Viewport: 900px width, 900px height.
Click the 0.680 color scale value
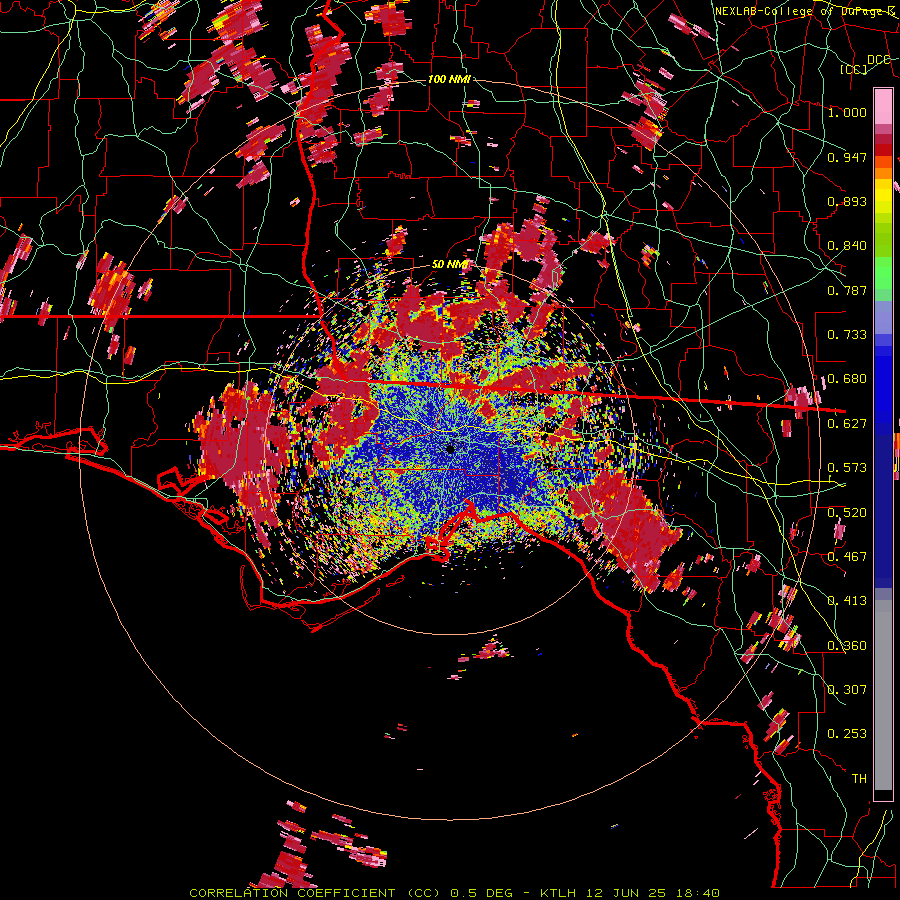point(847,379)
